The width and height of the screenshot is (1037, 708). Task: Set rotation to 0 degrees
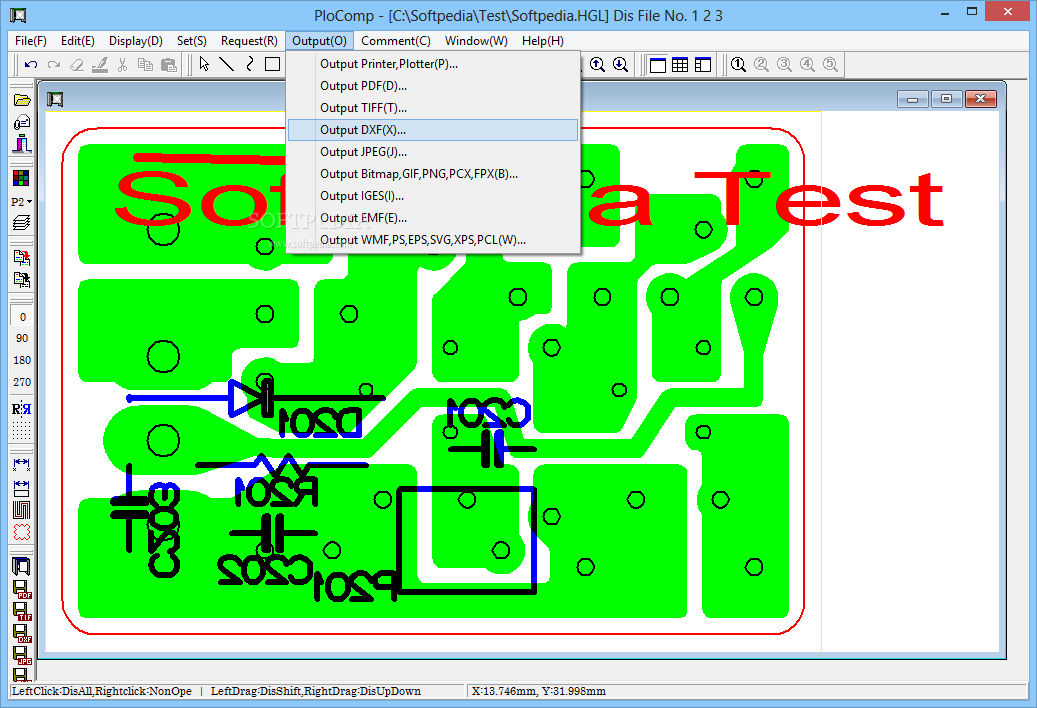pyautogui.click(x=22, y=317)
